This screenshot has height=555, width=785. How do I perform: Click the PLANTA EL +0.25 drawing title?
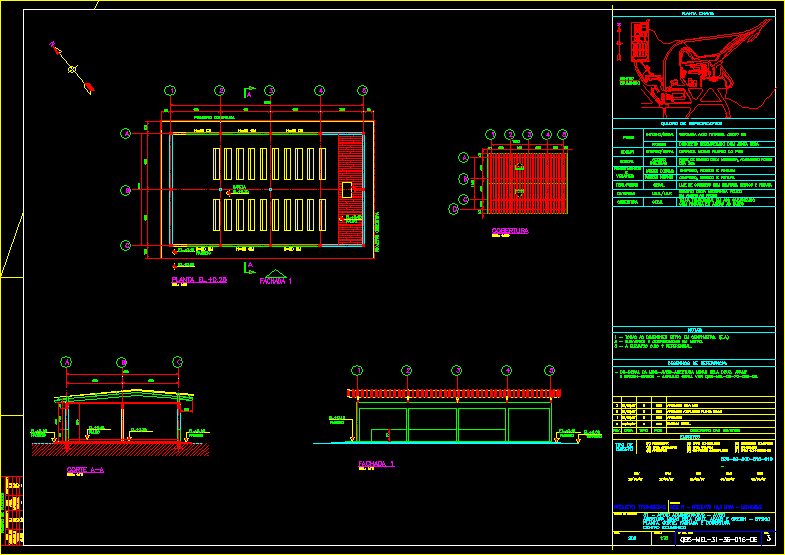[x=201, y=281]
